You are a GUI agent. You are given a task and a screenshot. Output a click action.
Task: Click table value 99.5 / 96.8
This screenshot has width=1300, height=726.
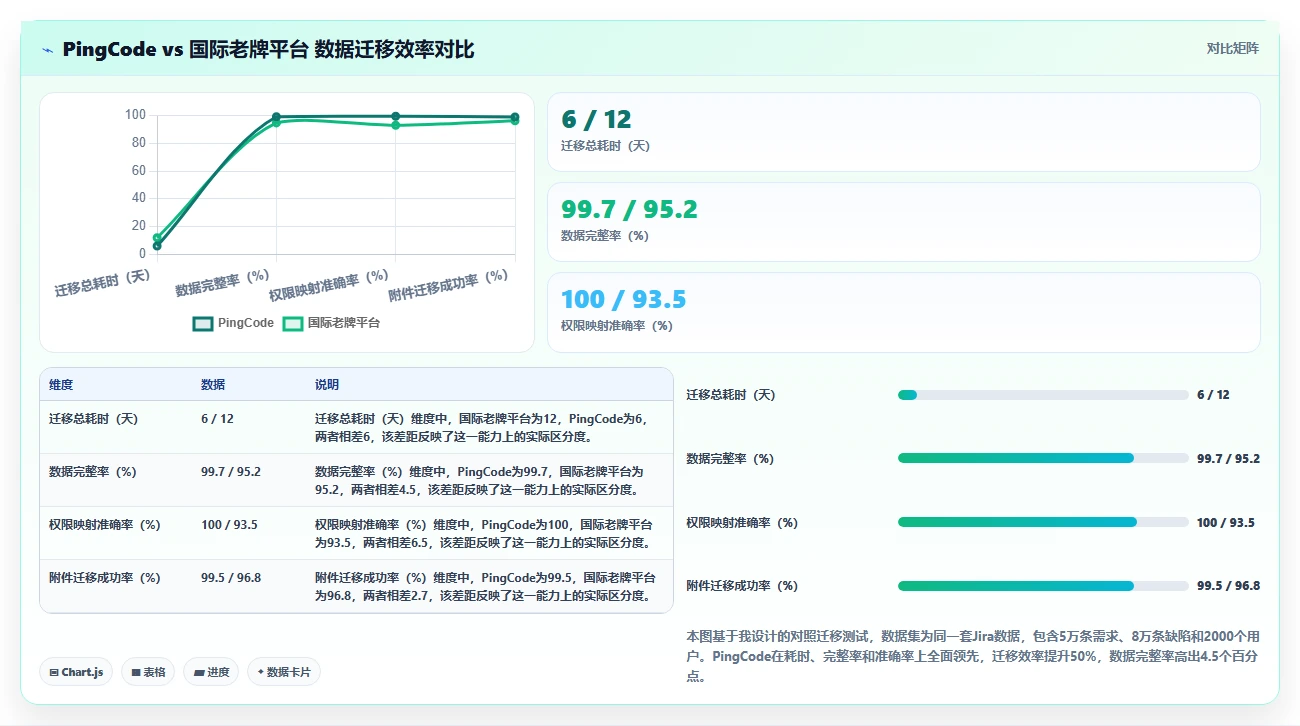(x=231, y=578)
